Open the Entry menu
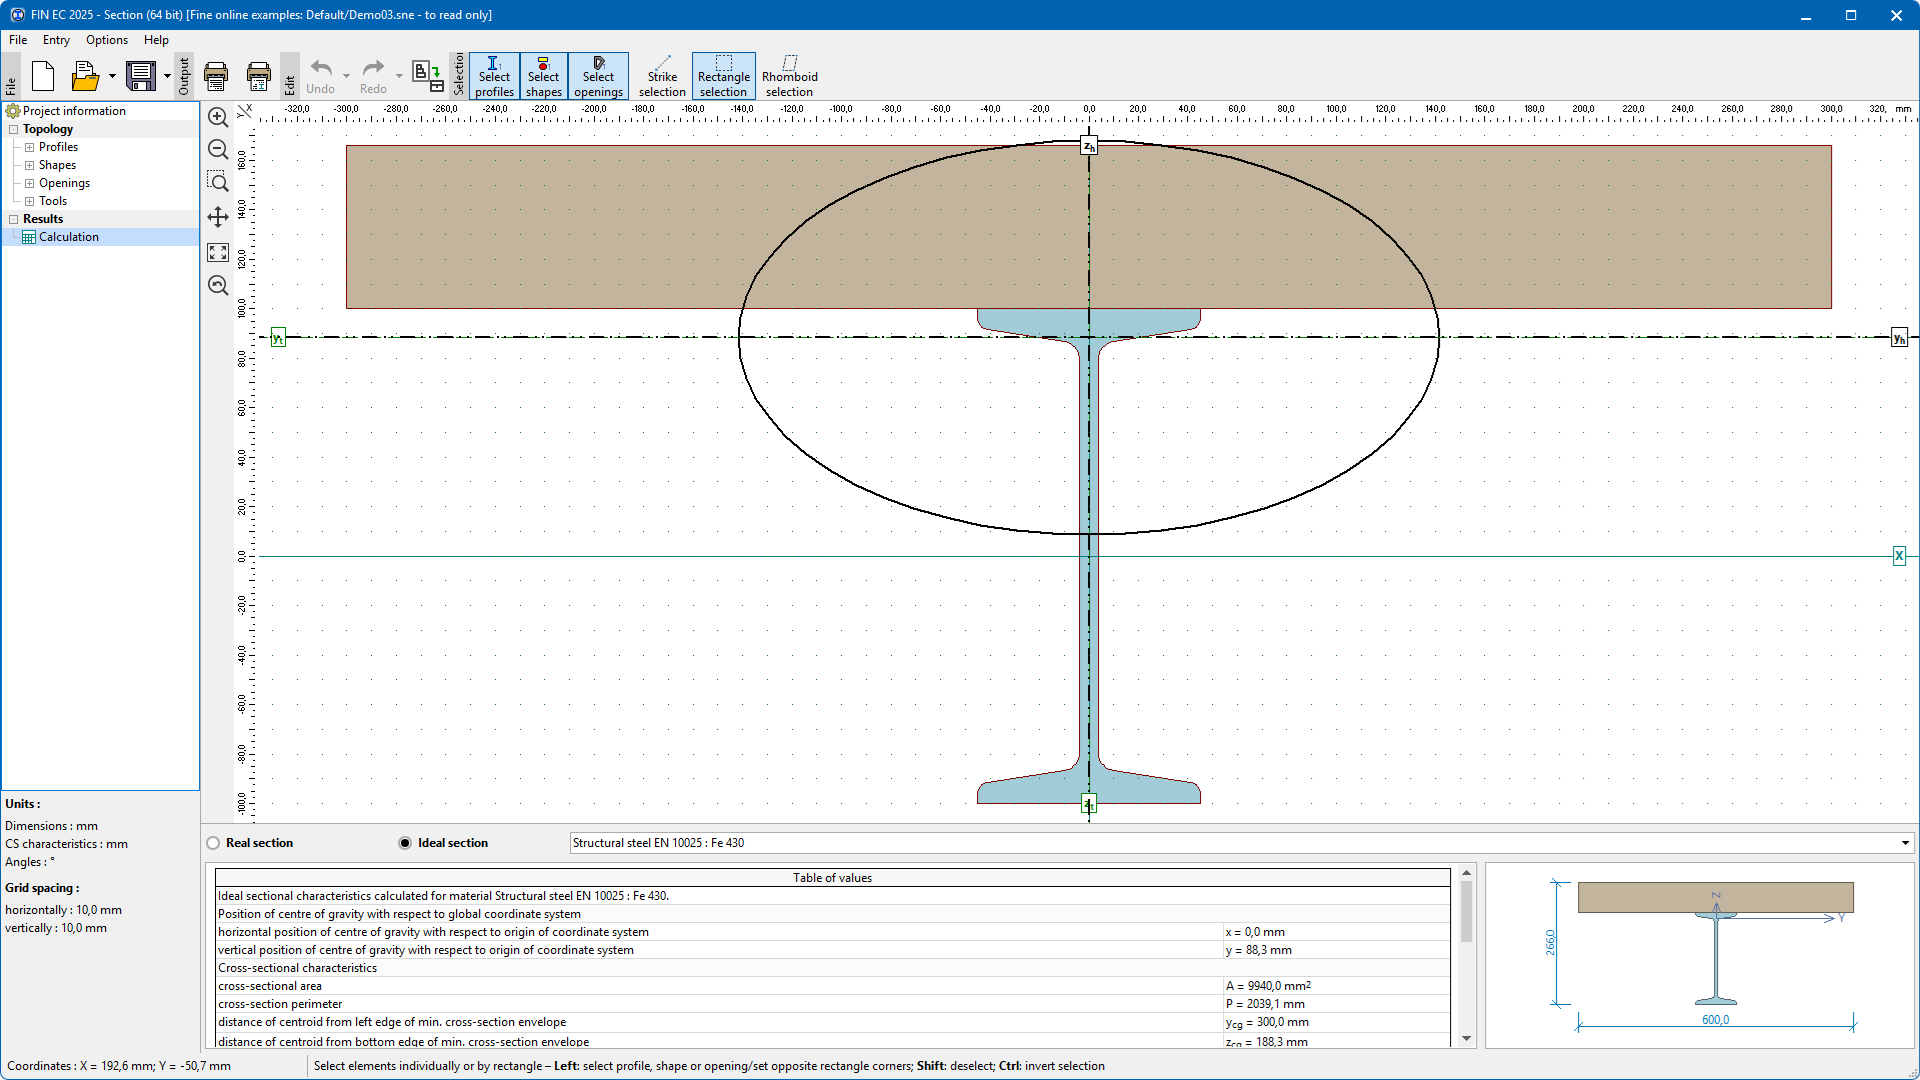The height and width of the screenshot is (1080, 1920). 56,40
